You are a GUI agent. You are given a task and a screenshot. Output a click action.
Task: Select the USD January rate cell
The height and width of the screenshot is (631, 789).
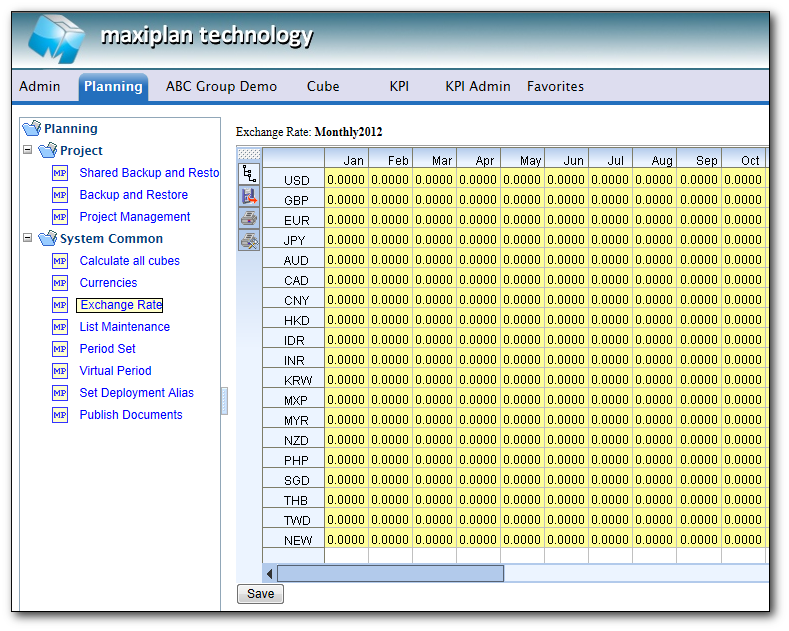point(346,180)
